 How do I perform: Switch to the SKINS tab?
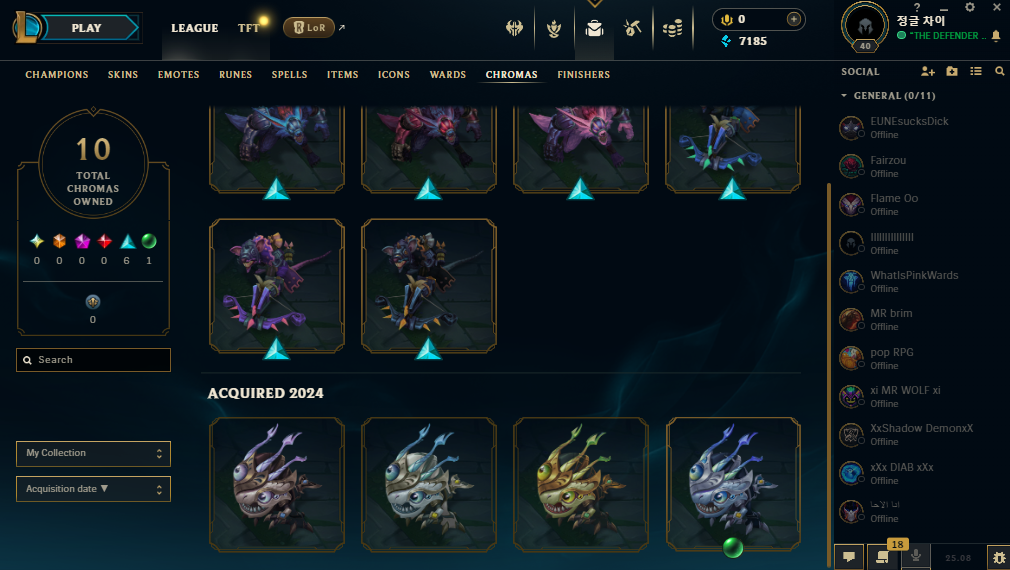(123, 75)
